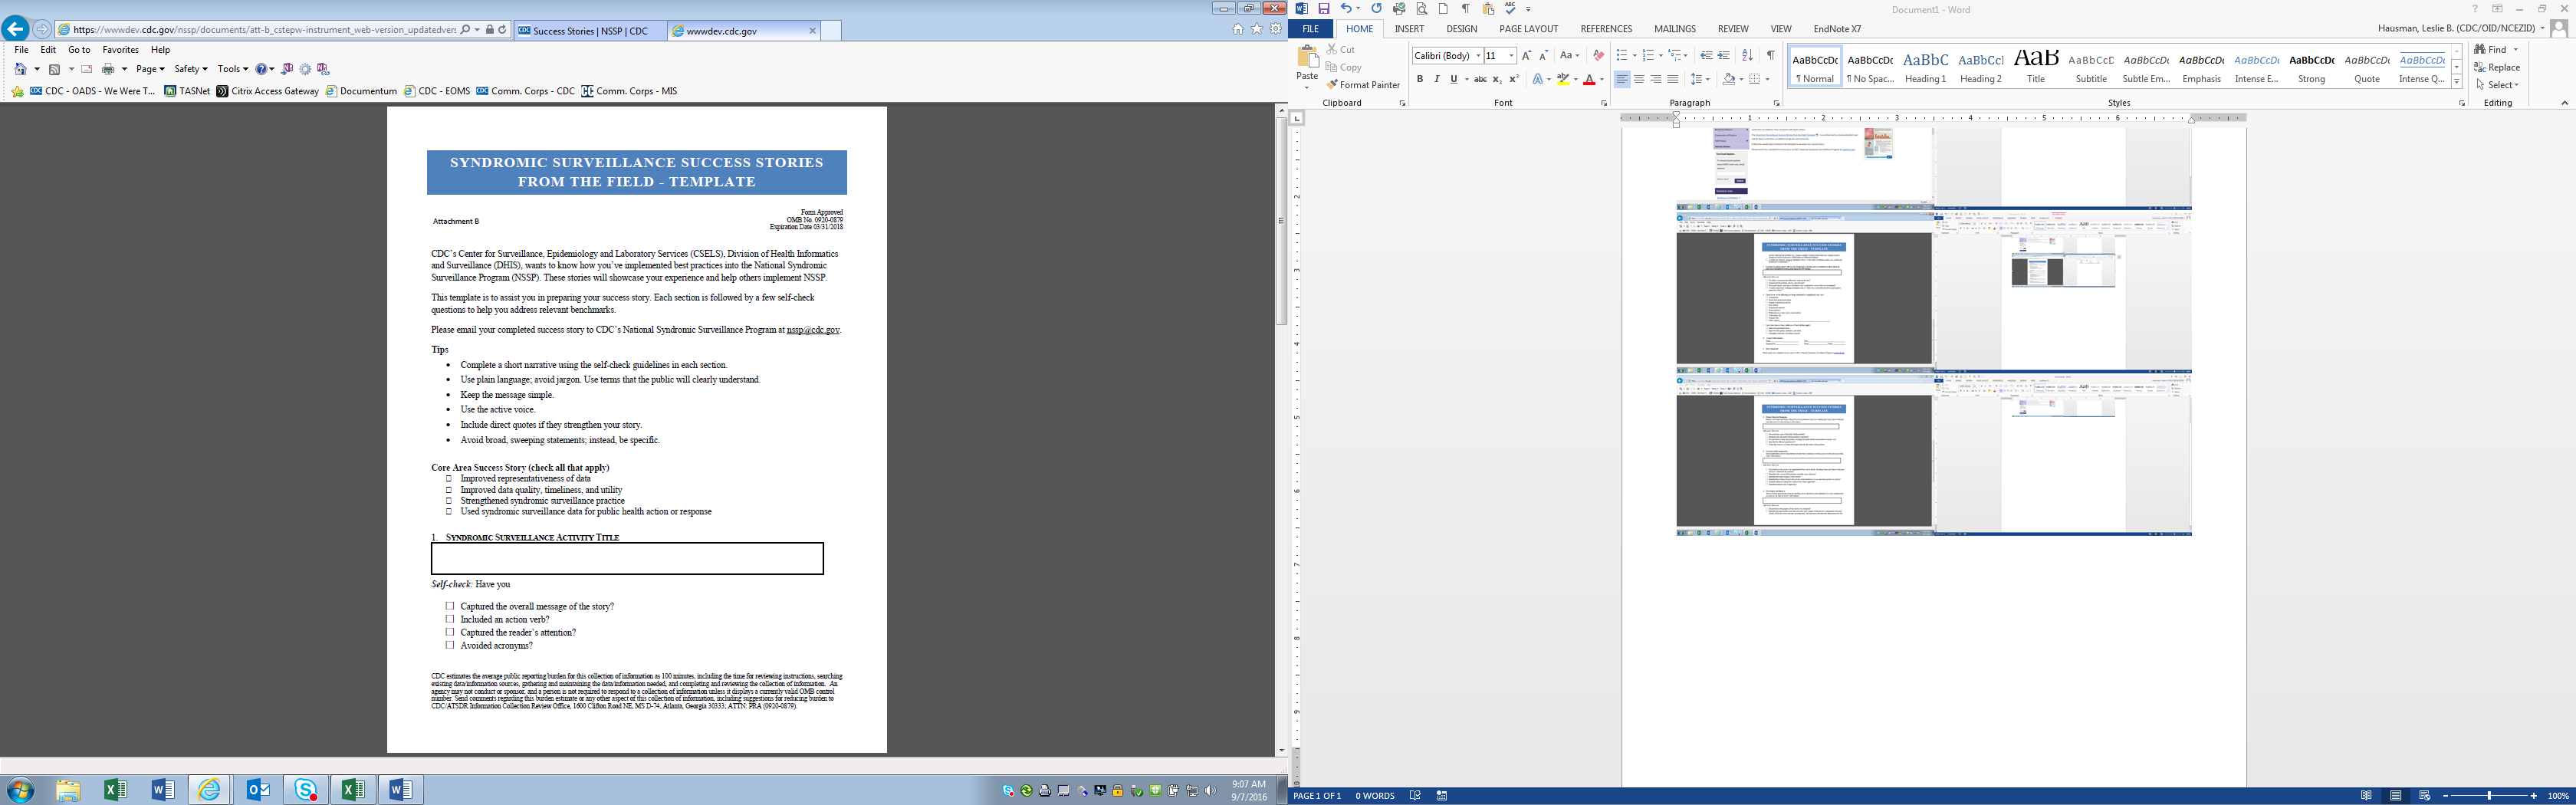
Task: Toggle Bold formatting in Word
Action: [1419, 80]
